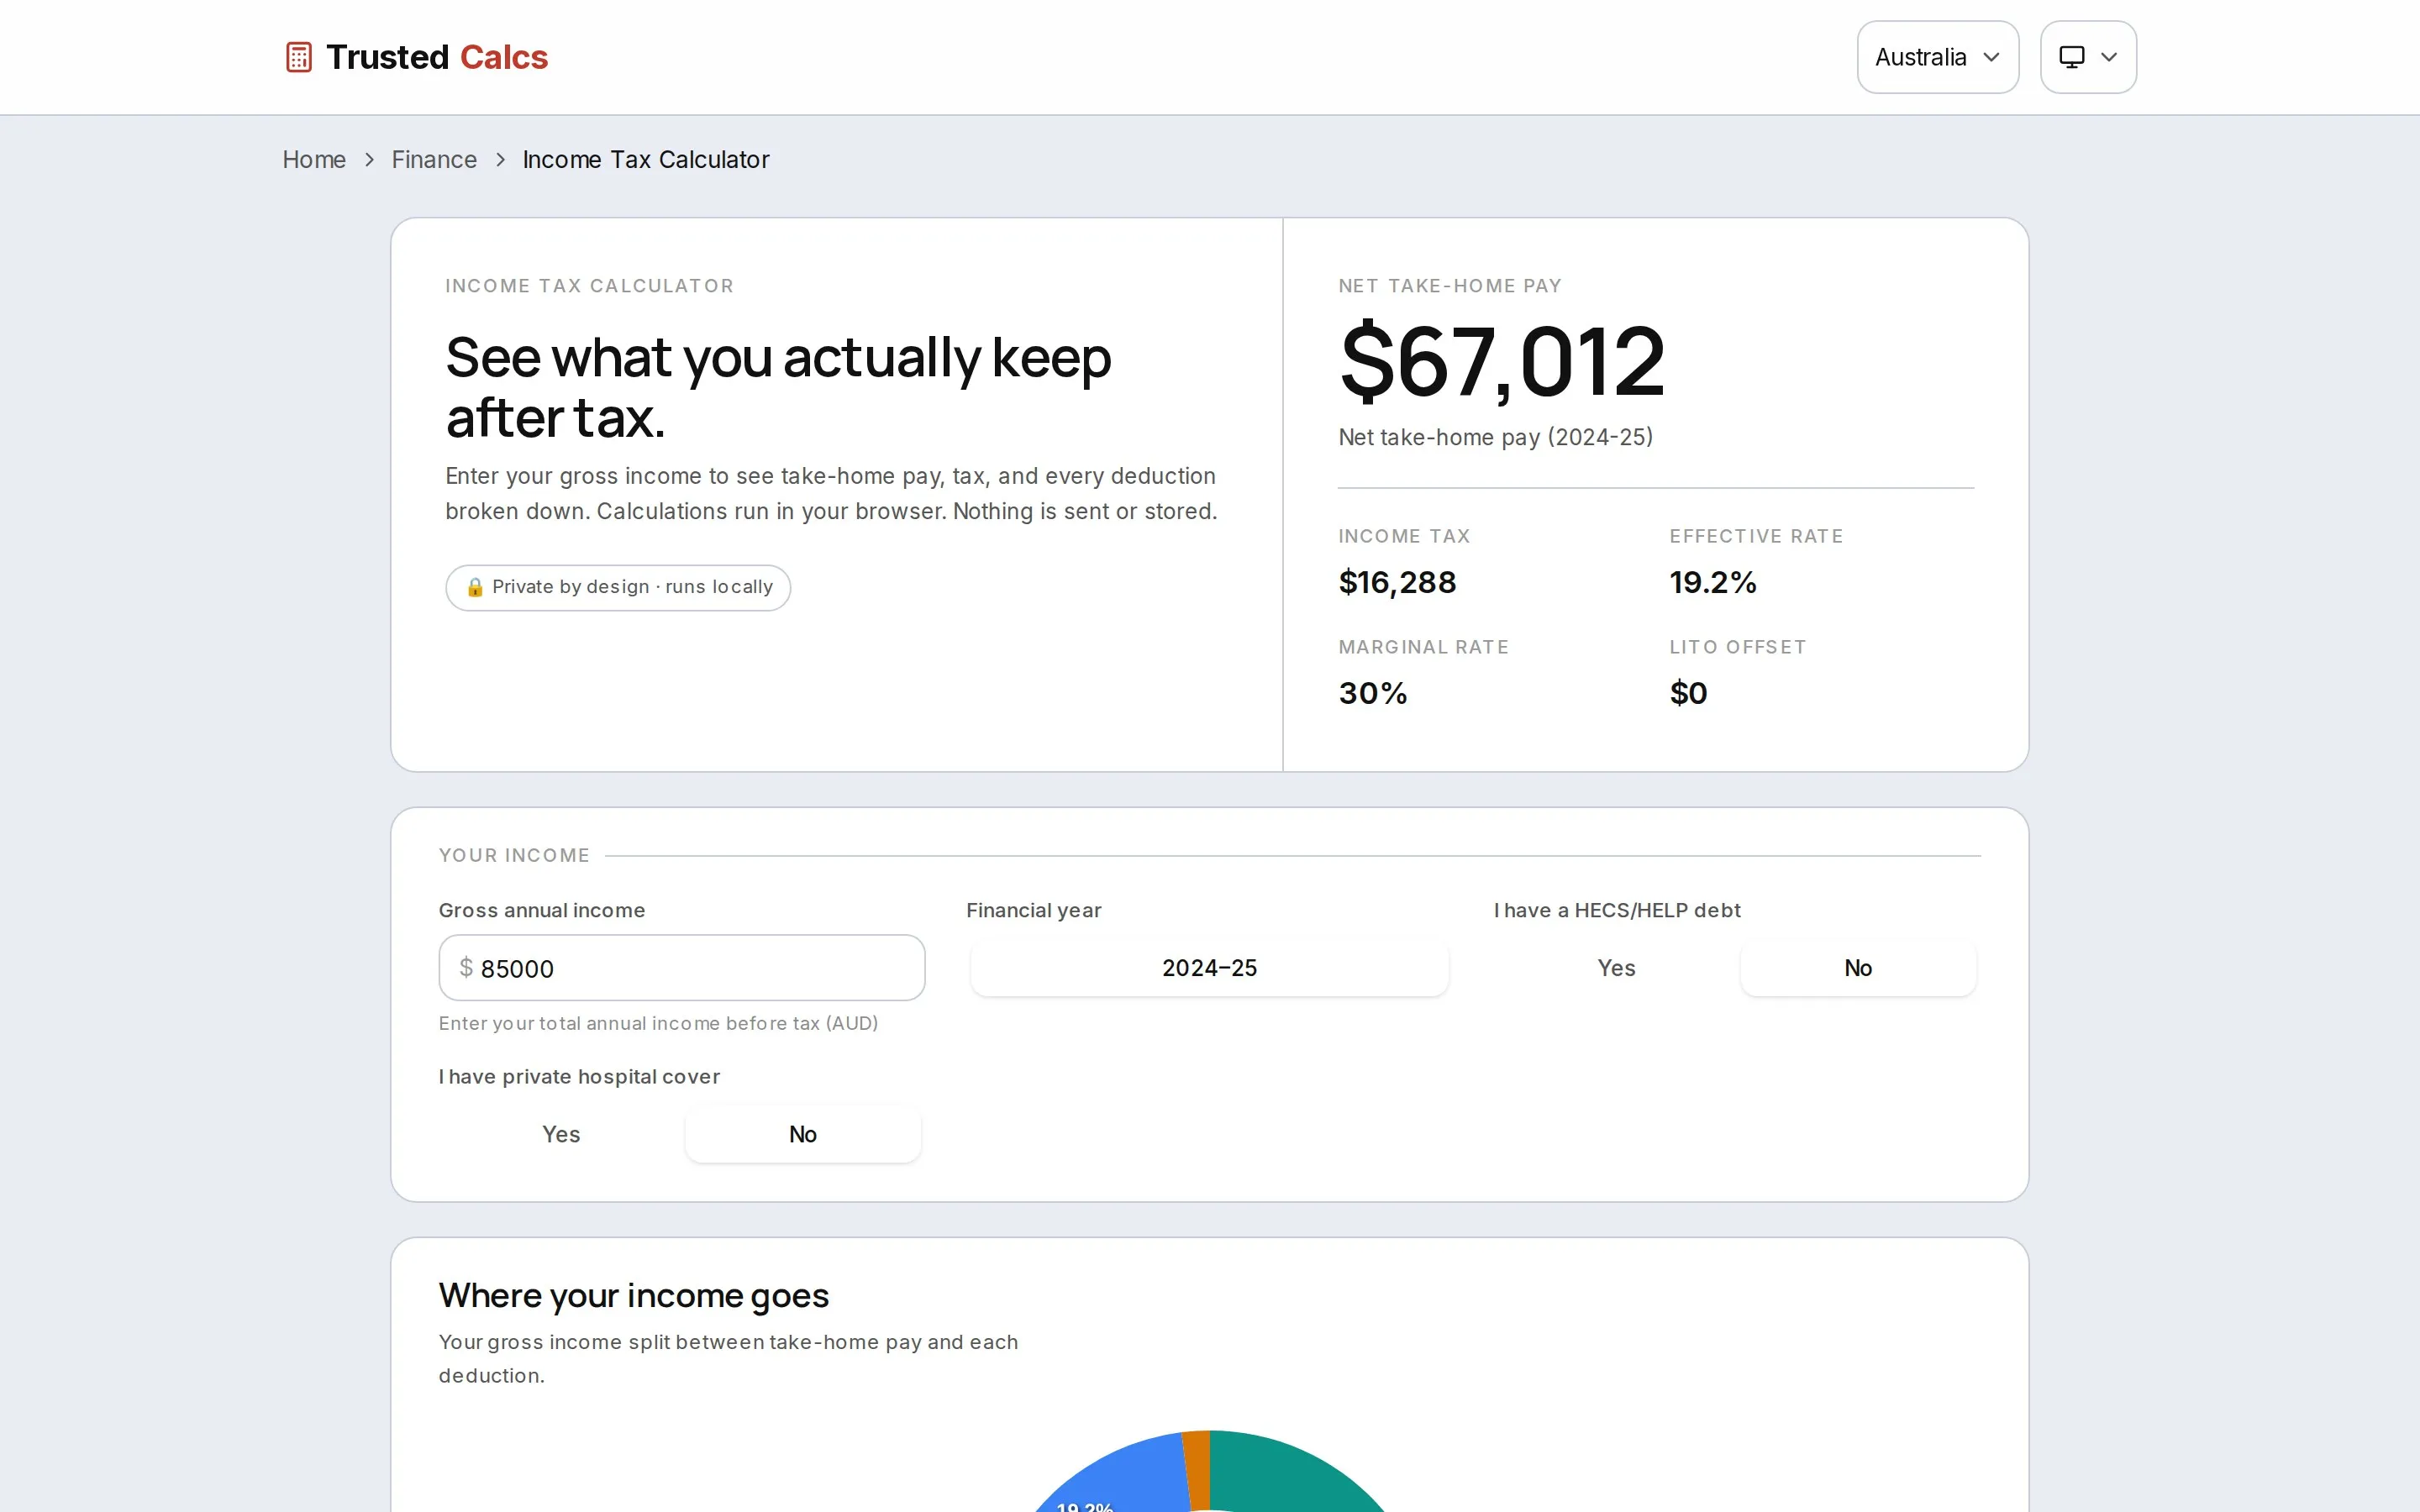Click the Enter your total annual income hint

coord(658,1023)
